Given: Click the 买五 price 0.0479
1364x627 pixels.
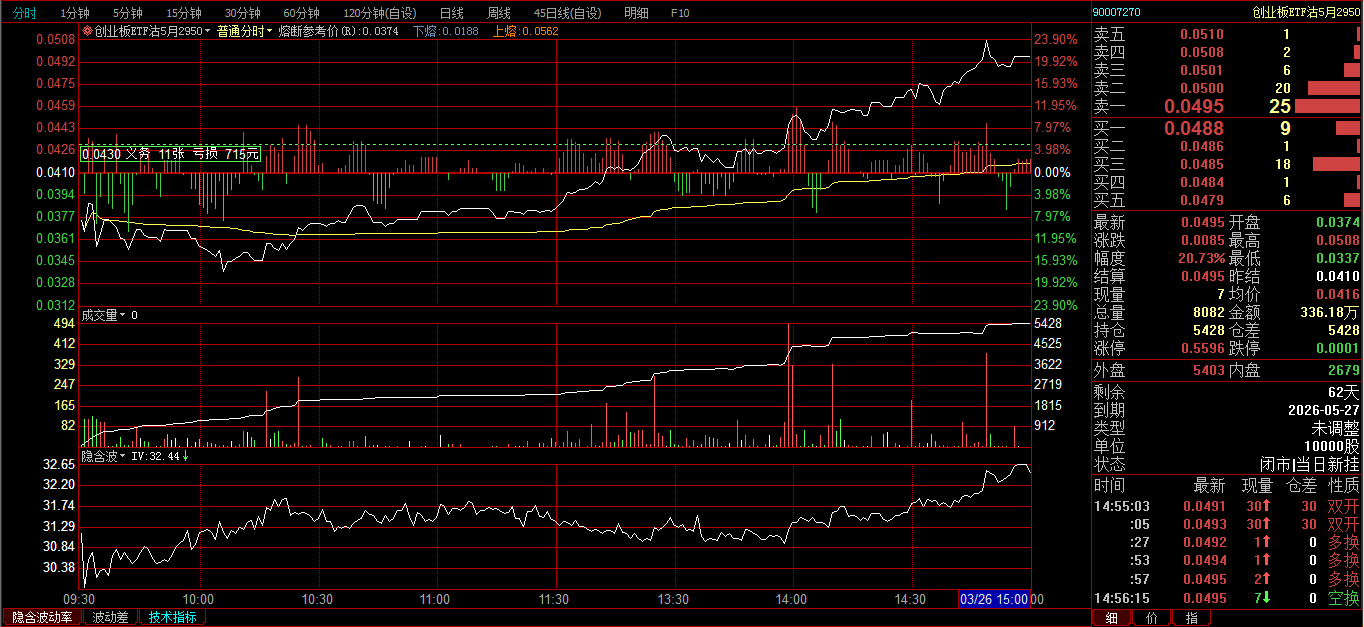Looking at the screenshot, I should click(1201, 200).
